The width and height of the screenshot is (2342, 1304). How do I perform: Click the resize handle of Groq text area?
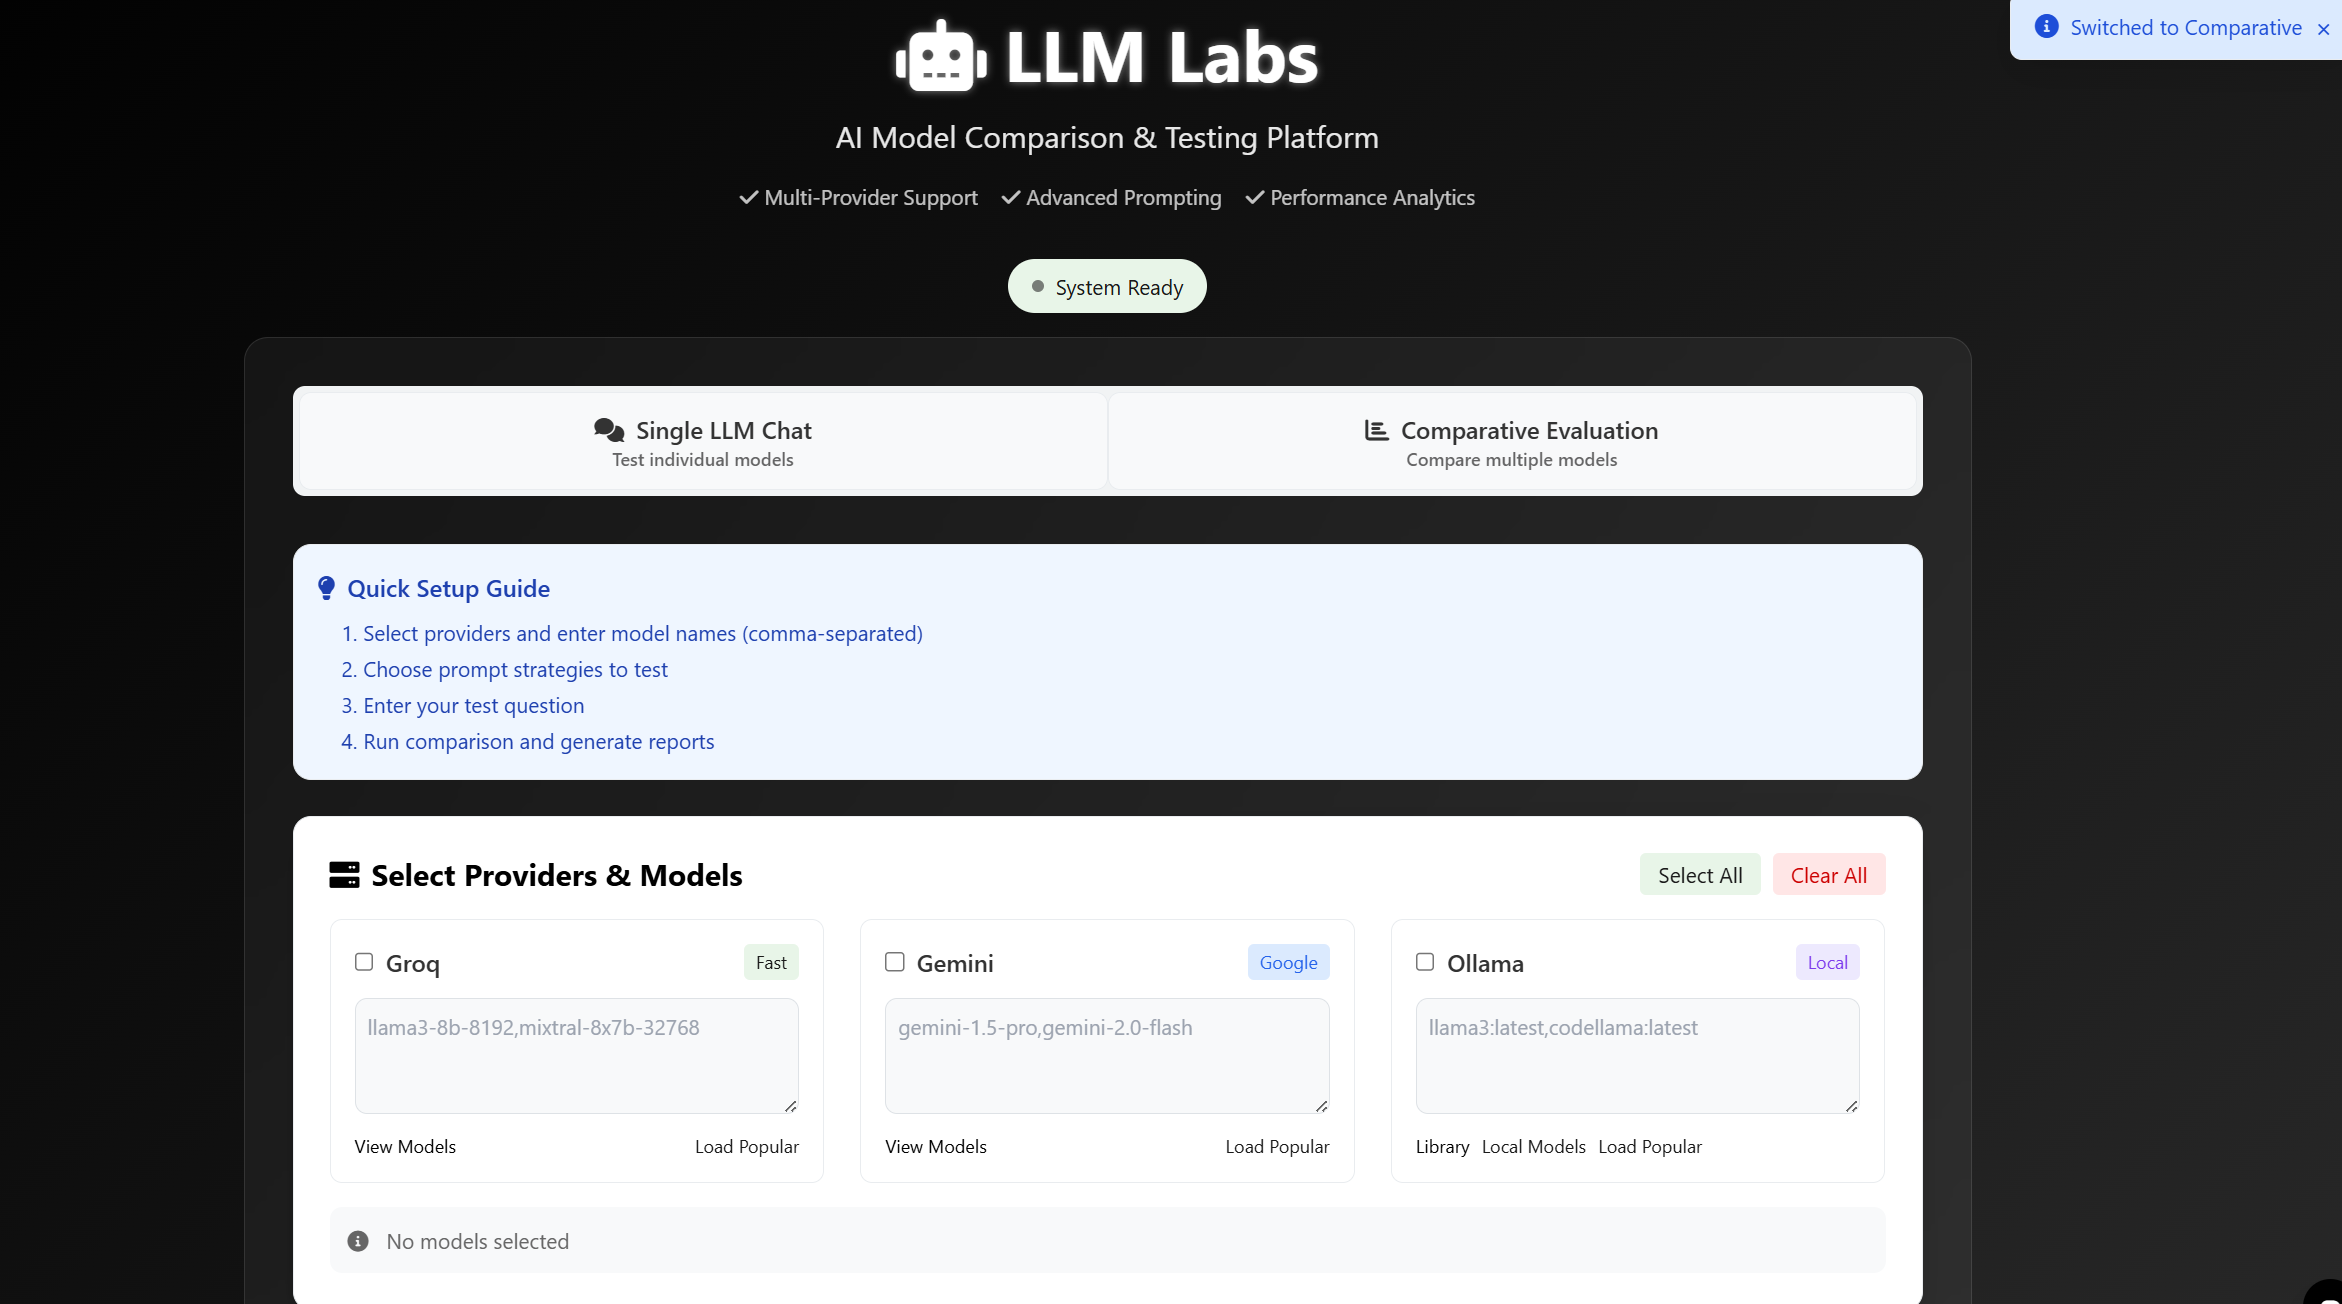click(791, 1106)
